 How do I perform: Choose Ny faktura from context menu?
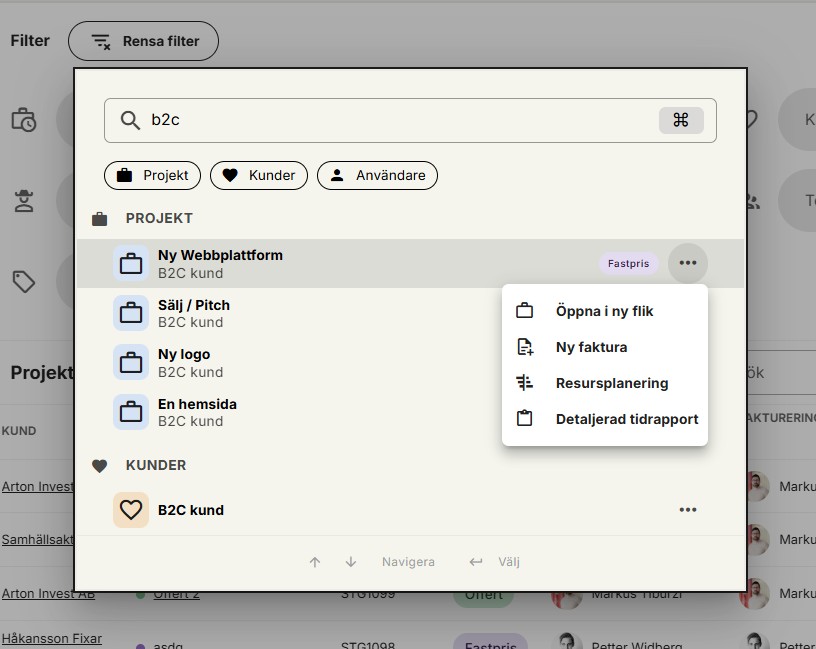click(x=591, y=347)
